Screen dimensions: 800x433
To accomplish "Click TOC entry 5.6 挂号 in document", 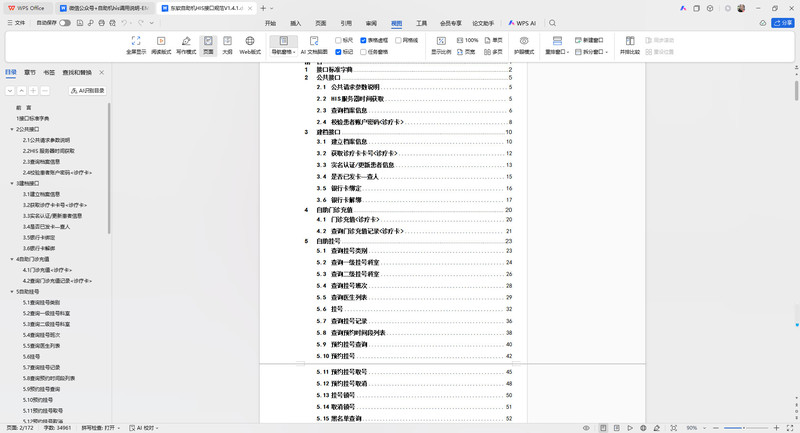I will click(x=414, y=309).
